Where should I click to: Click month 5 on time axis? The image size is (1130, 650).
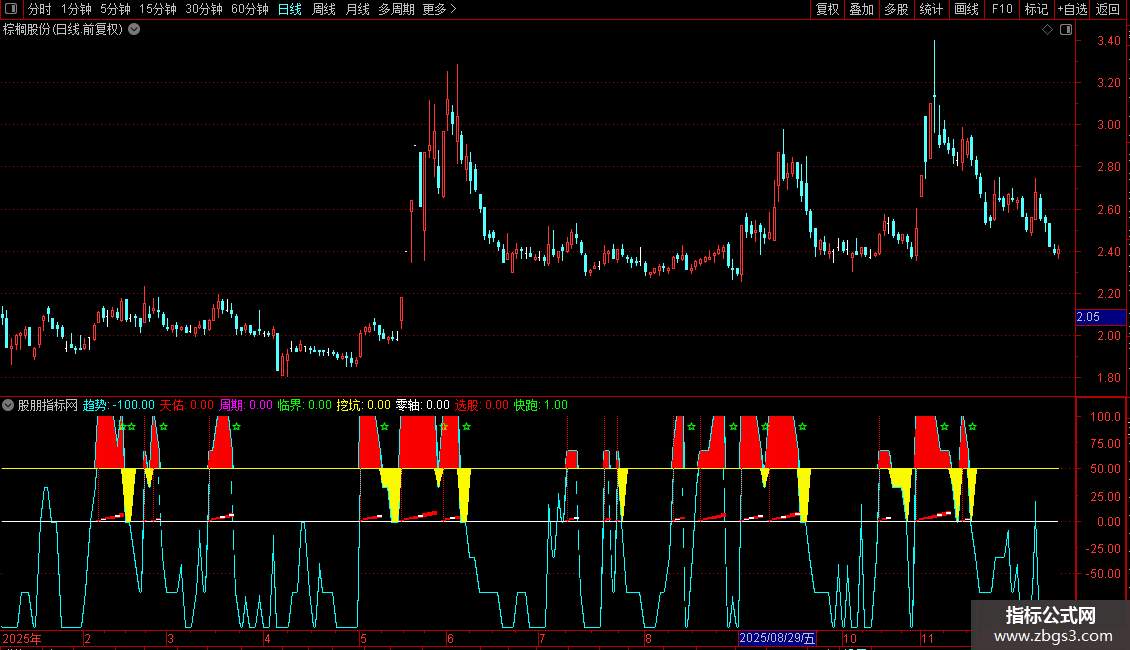[363, 638]
